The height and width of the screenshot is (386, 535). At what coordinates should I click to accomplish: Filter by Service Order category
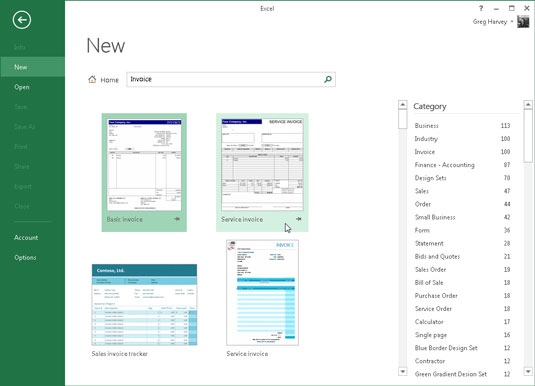click(462, 309)
